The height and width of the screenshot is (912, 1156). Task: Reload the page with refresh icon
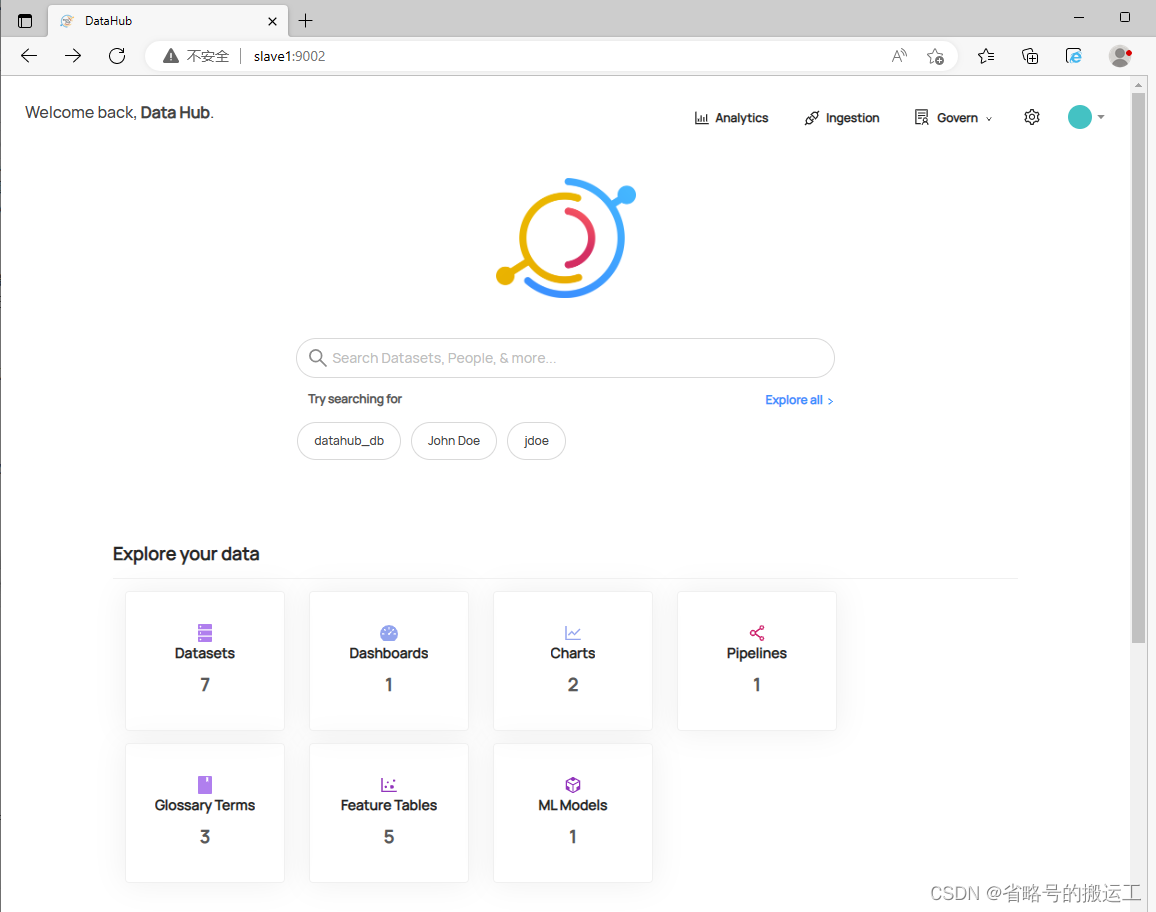(116, 56)
